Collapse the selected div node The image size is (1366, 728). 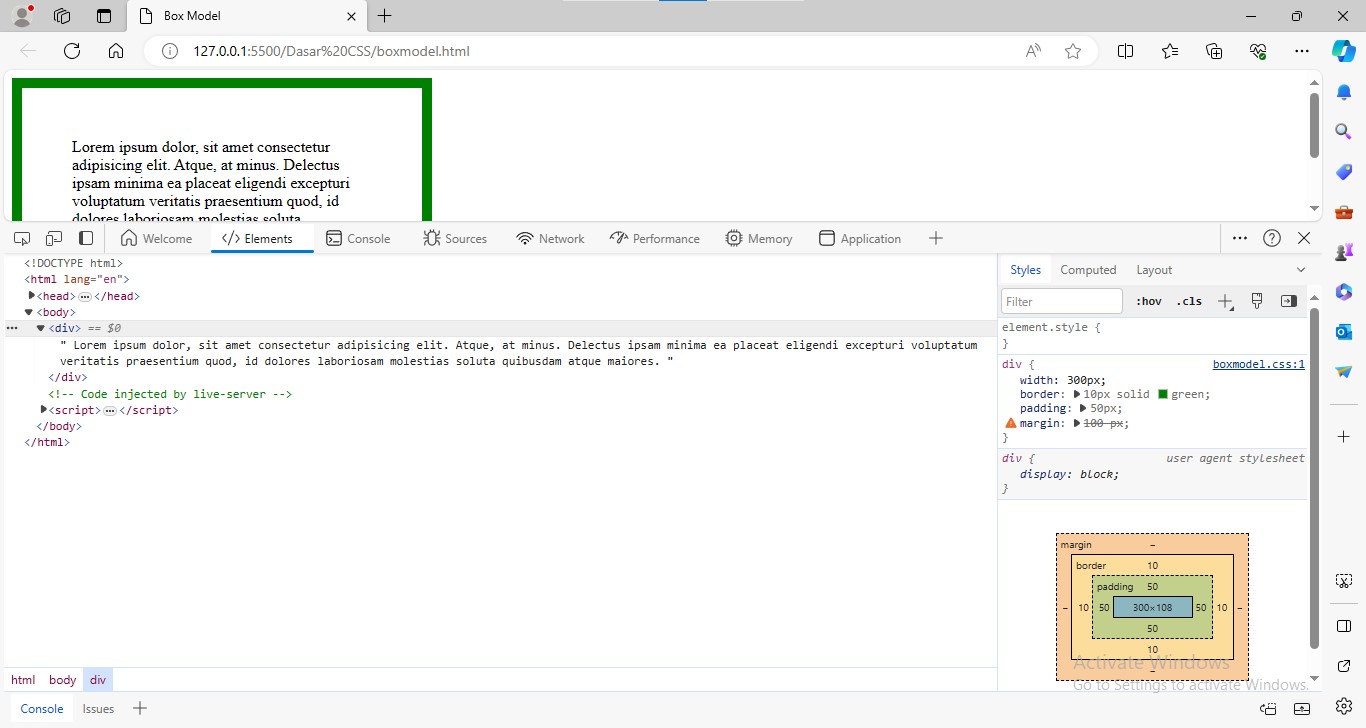pos(41,328)
